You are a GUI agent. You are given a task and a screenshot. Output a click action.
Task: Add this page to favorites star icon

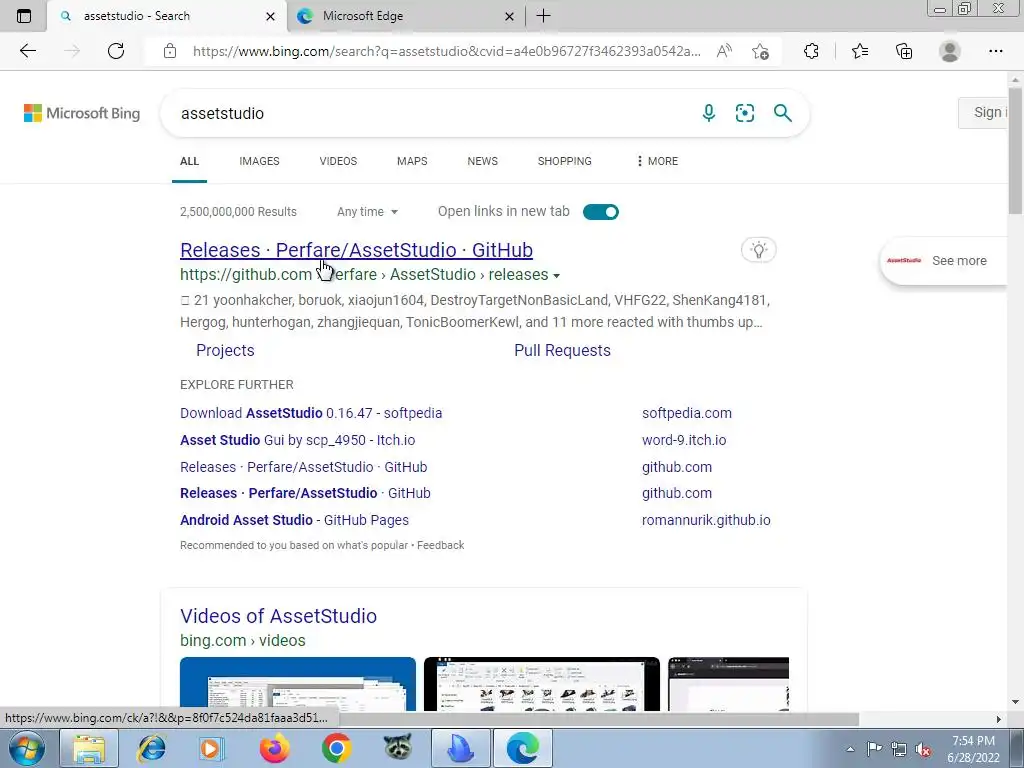click(x=760, y=51)
